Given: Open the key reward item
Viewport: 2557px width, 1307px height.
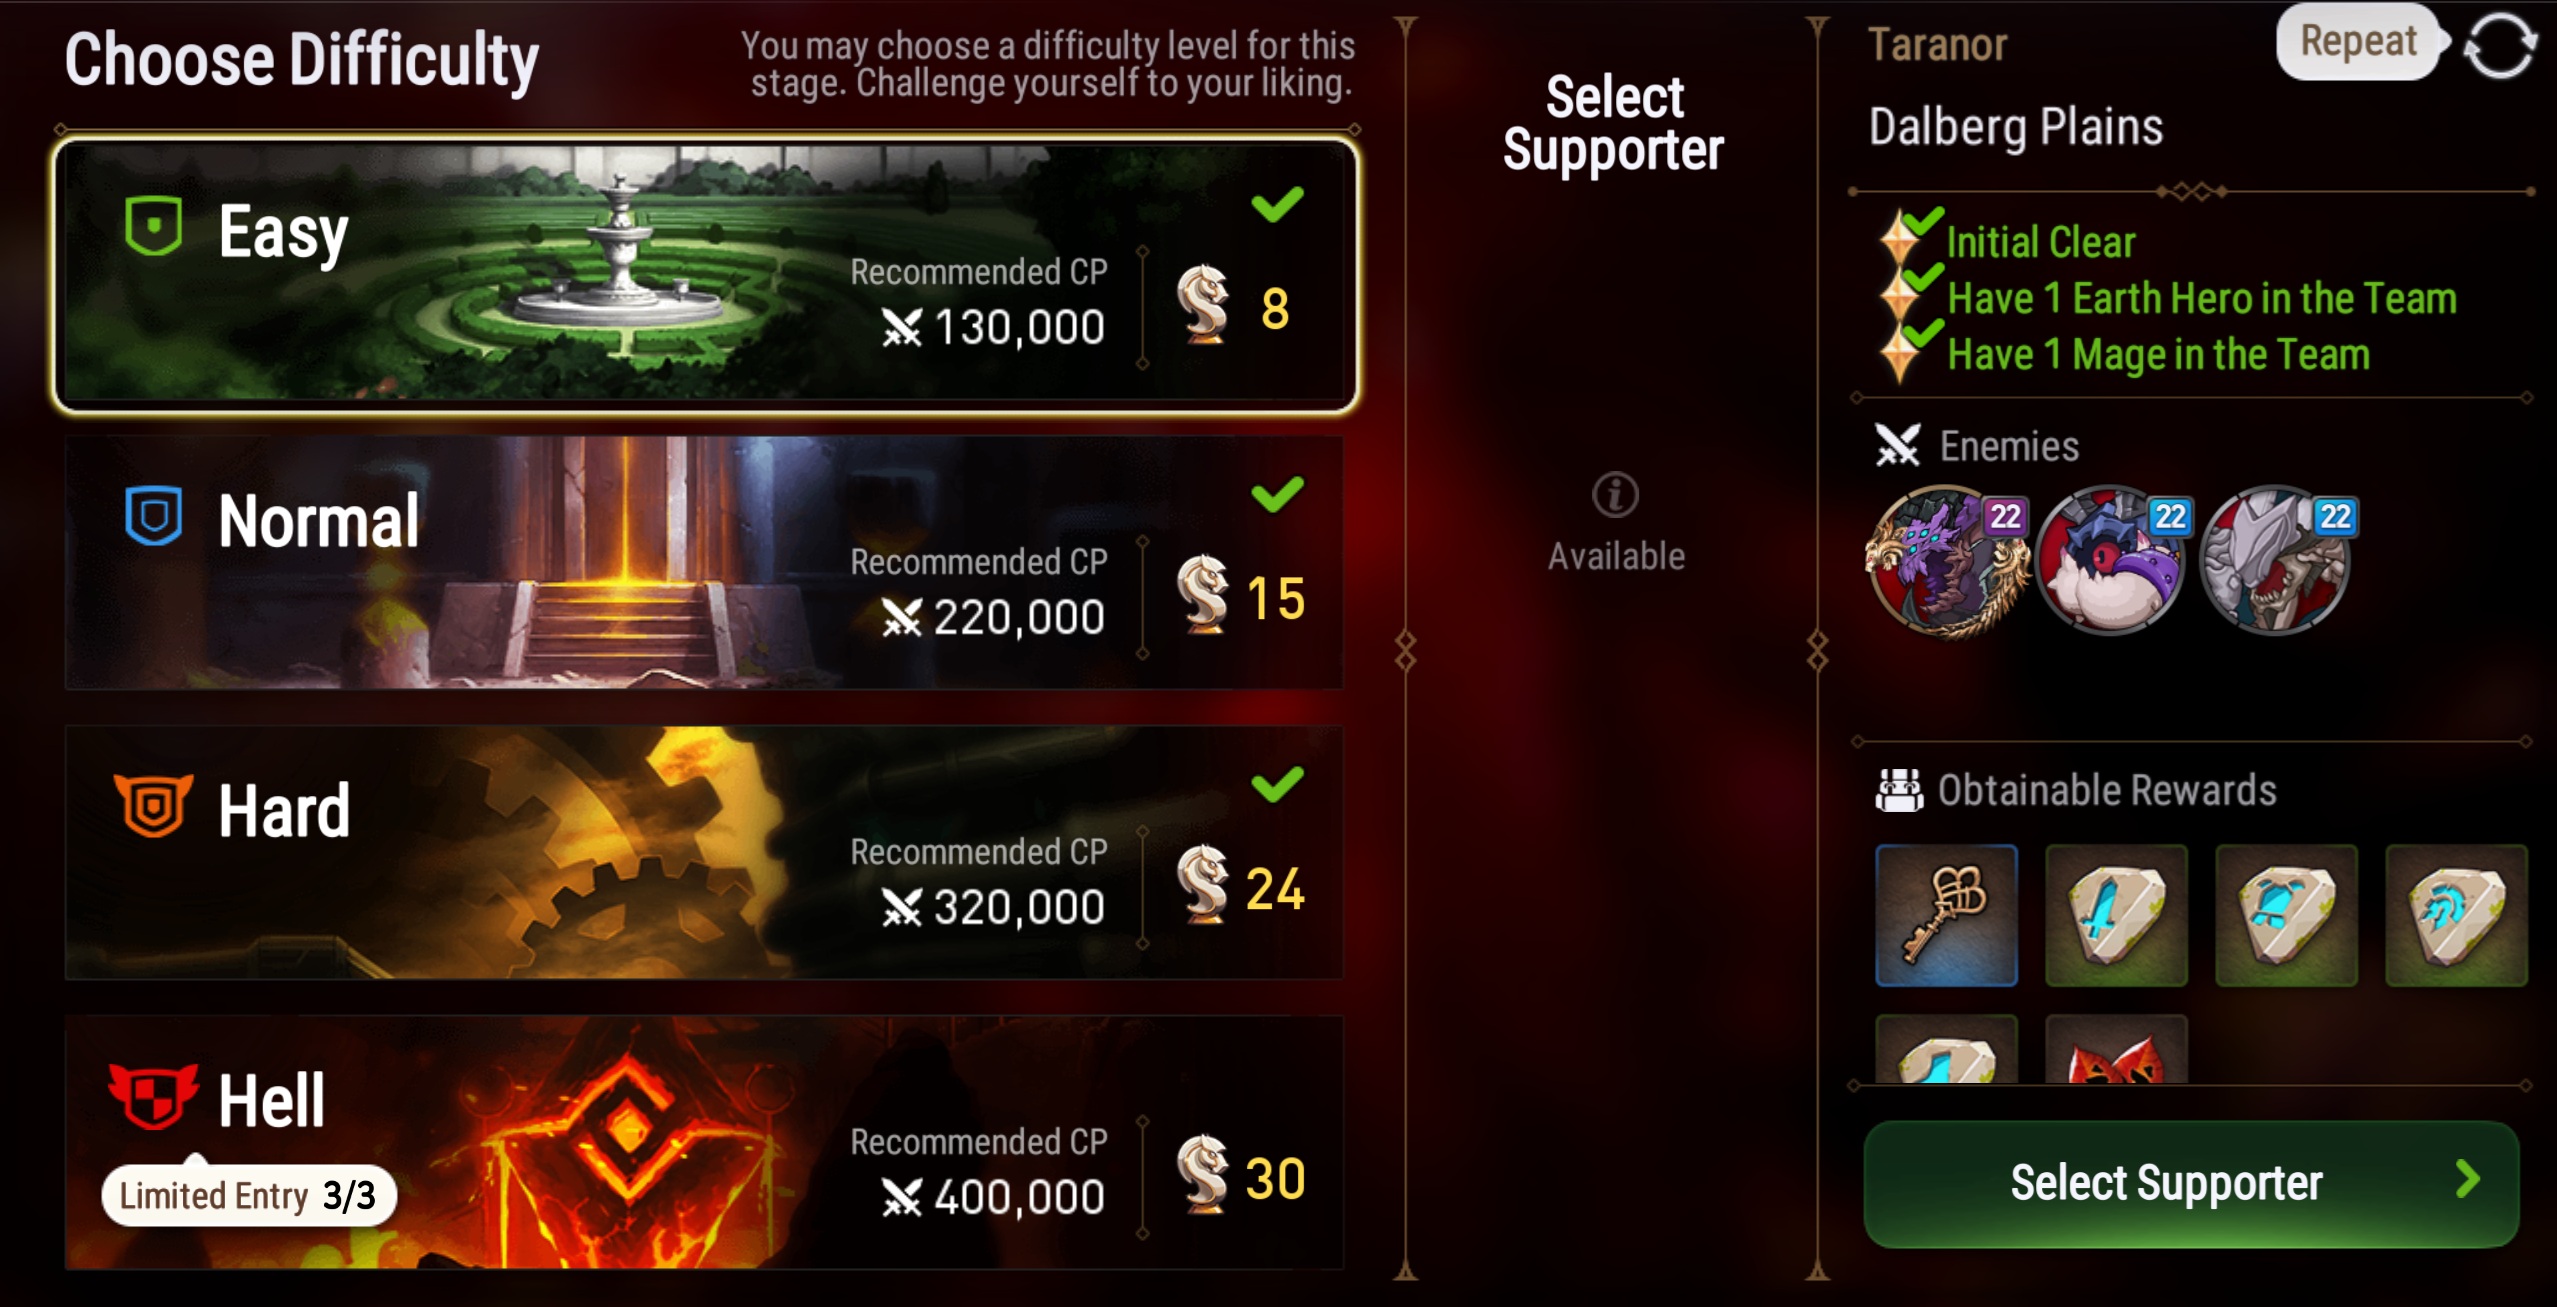Looking at the screenshot, I should (1946, 915).
